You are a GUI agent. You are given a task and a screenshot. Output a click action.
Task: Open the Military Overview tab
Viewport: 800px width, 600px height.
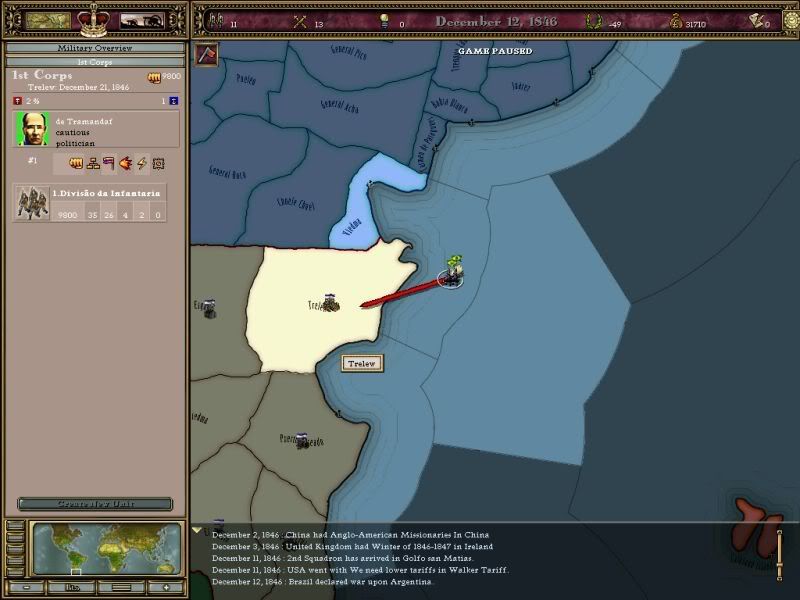point(94,48)
